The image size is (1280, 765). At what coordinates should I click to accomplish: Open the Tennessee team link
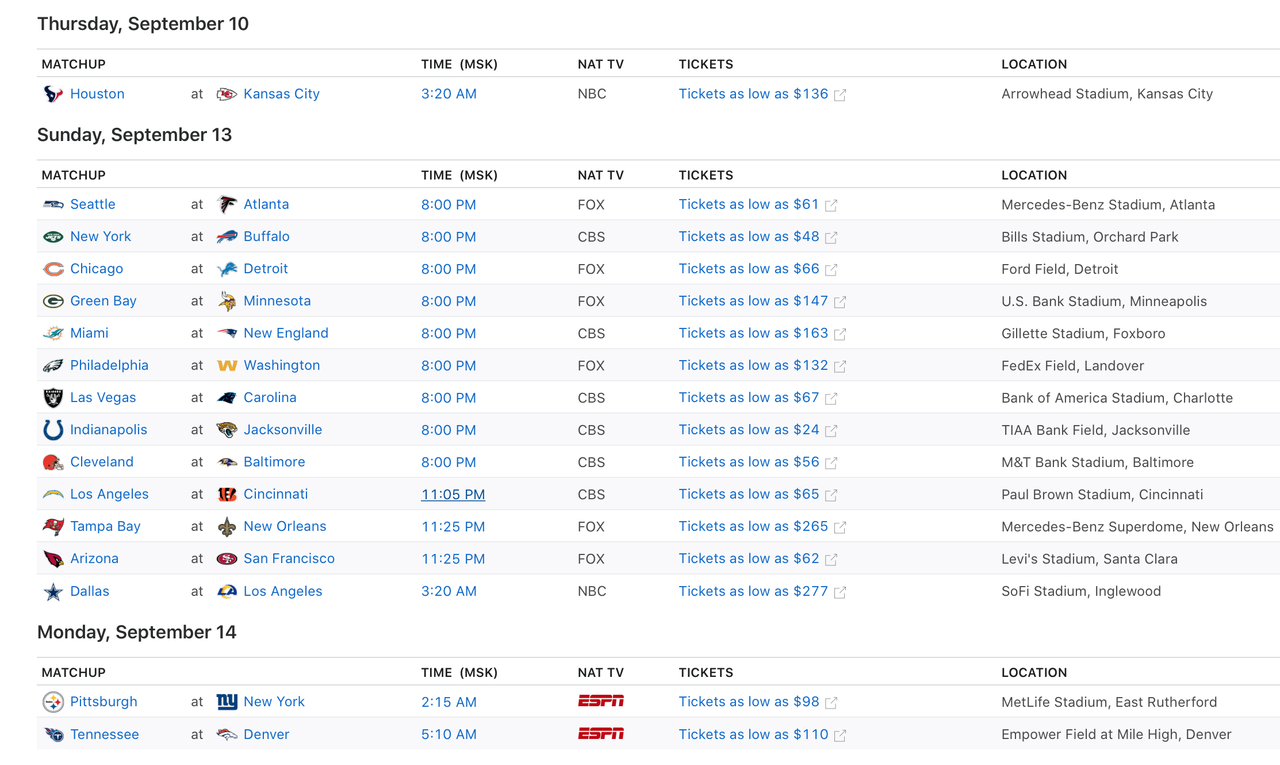click(x=104, y=734)
